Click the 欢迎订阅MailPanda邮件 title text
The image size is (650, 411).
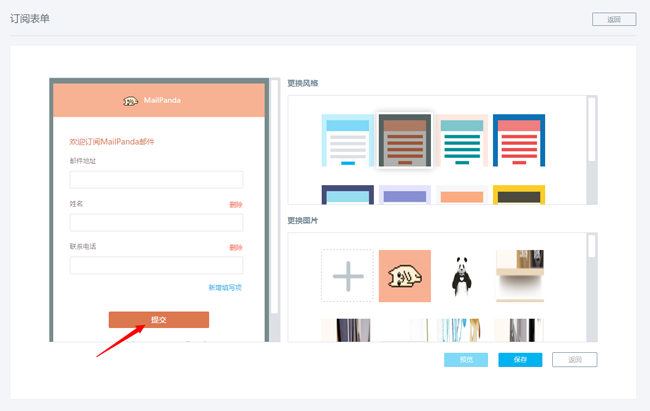tap(112, 142)
